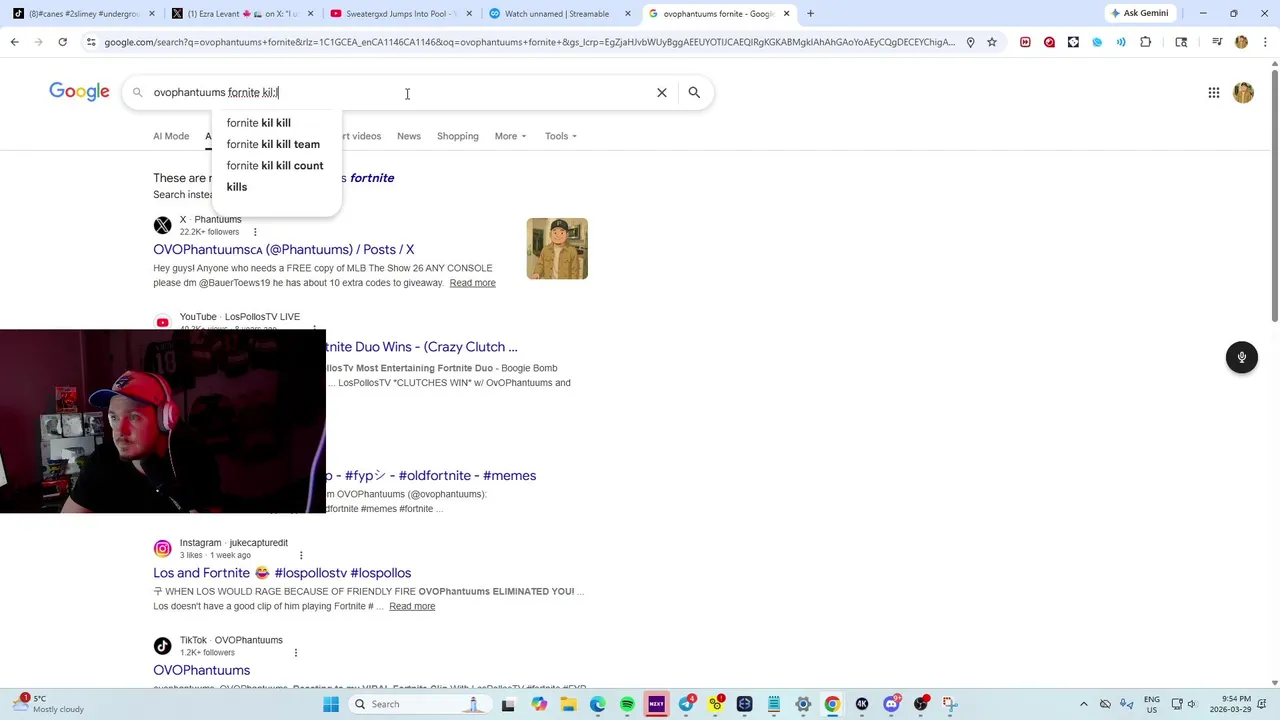Viewport: 1280px width, 720px height.
Task: Open Chrome three-dot menu
Action: (1265, 42)
